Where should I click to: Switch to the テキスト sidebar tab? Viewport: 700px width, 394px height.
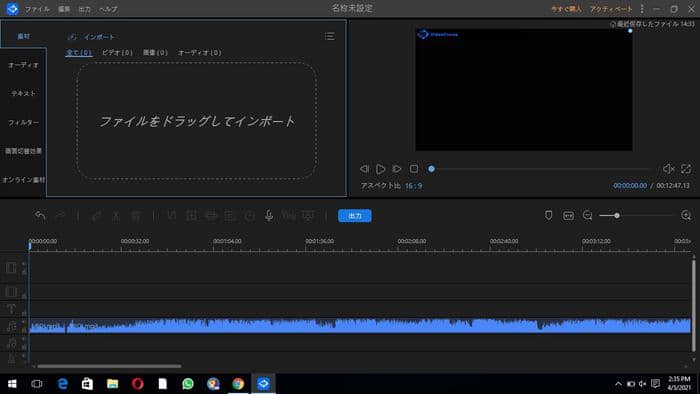coord(23,93)
